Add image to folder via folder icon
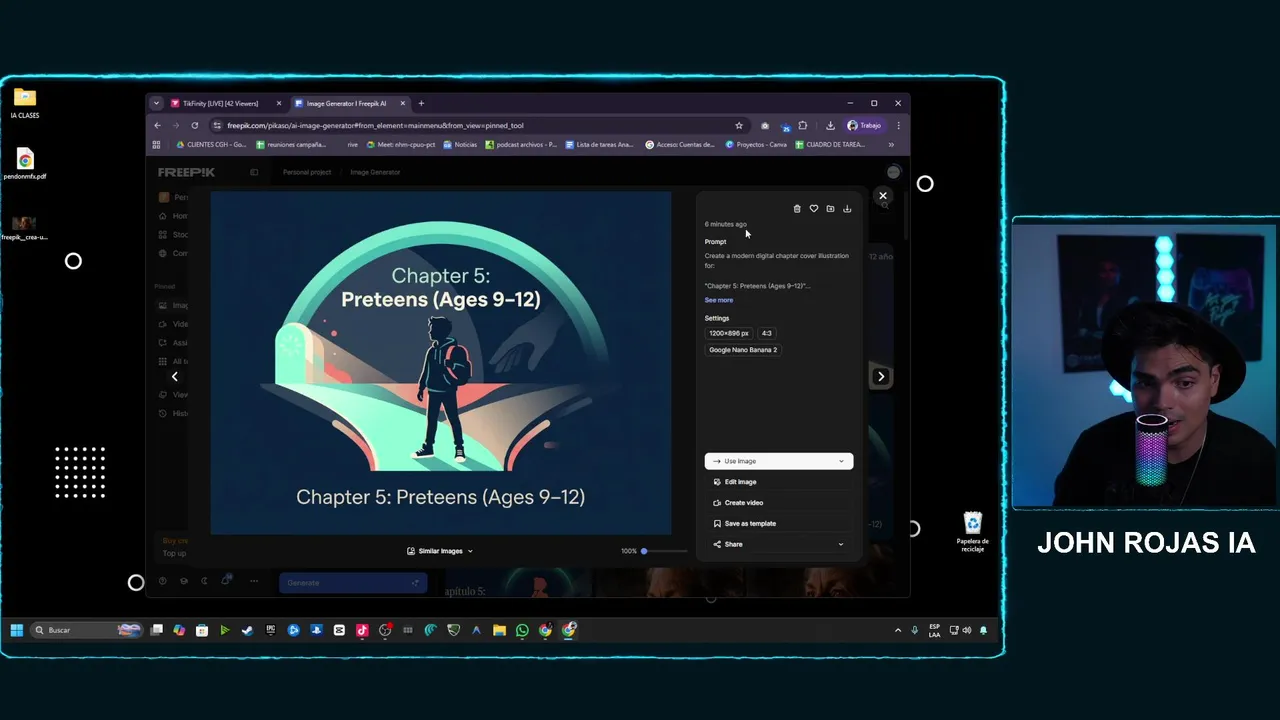The height and width of the screenshot is (720, 1280). [x=830, y=209]
